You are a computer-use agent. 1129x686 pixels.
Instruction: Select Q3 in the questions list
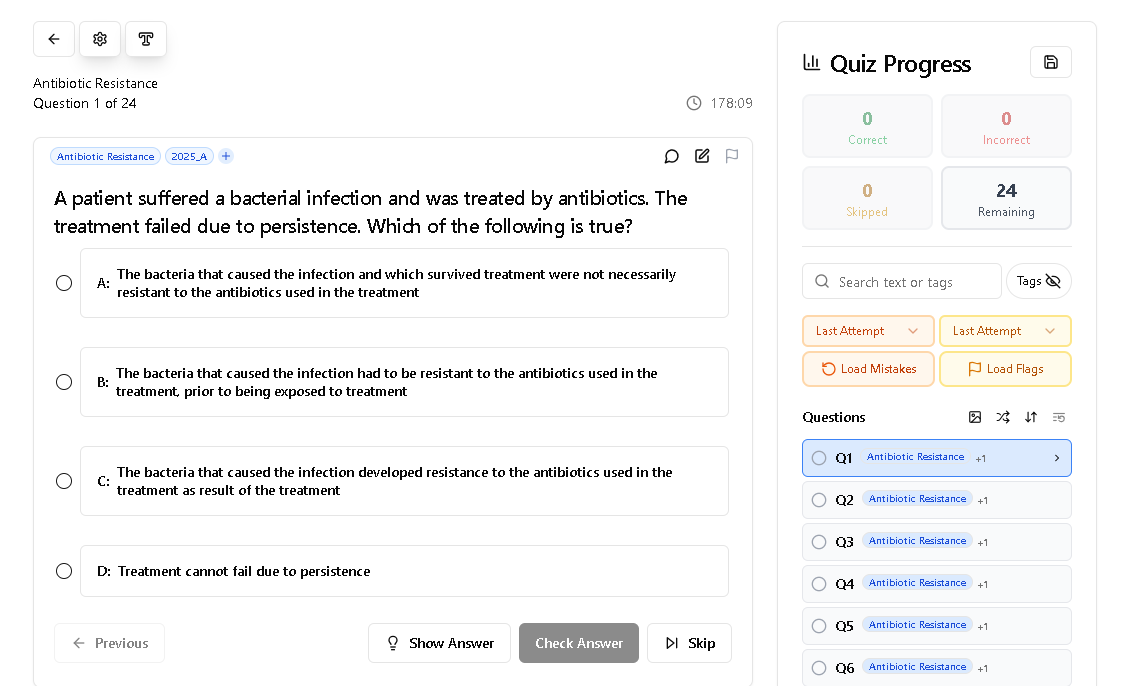[937, 541]
